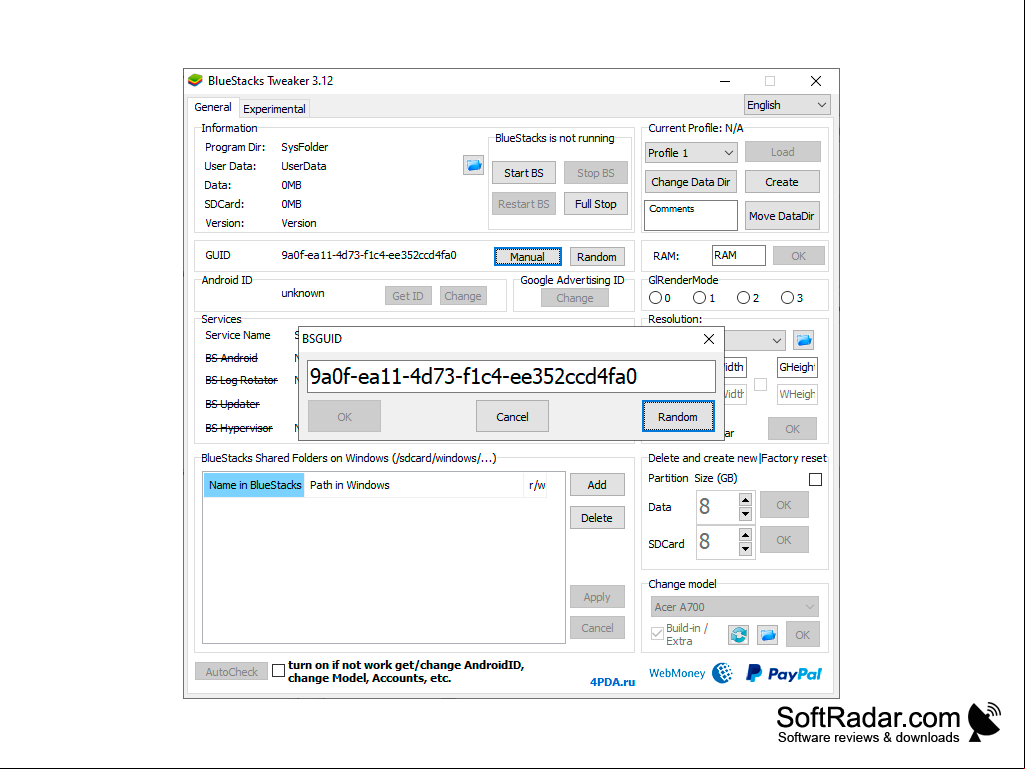The image size is (1025, 769).
Task: Click the BS-Android service name
Action: [231, 358]
